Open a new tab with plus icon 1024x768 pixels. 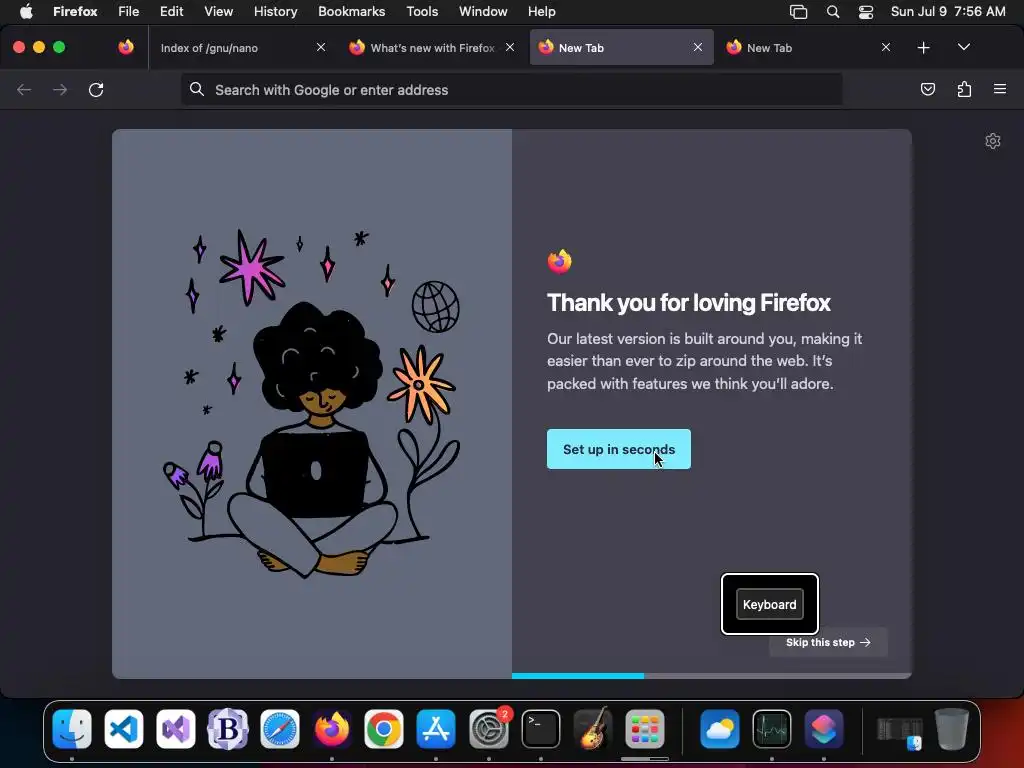click(x=923, y=48)
